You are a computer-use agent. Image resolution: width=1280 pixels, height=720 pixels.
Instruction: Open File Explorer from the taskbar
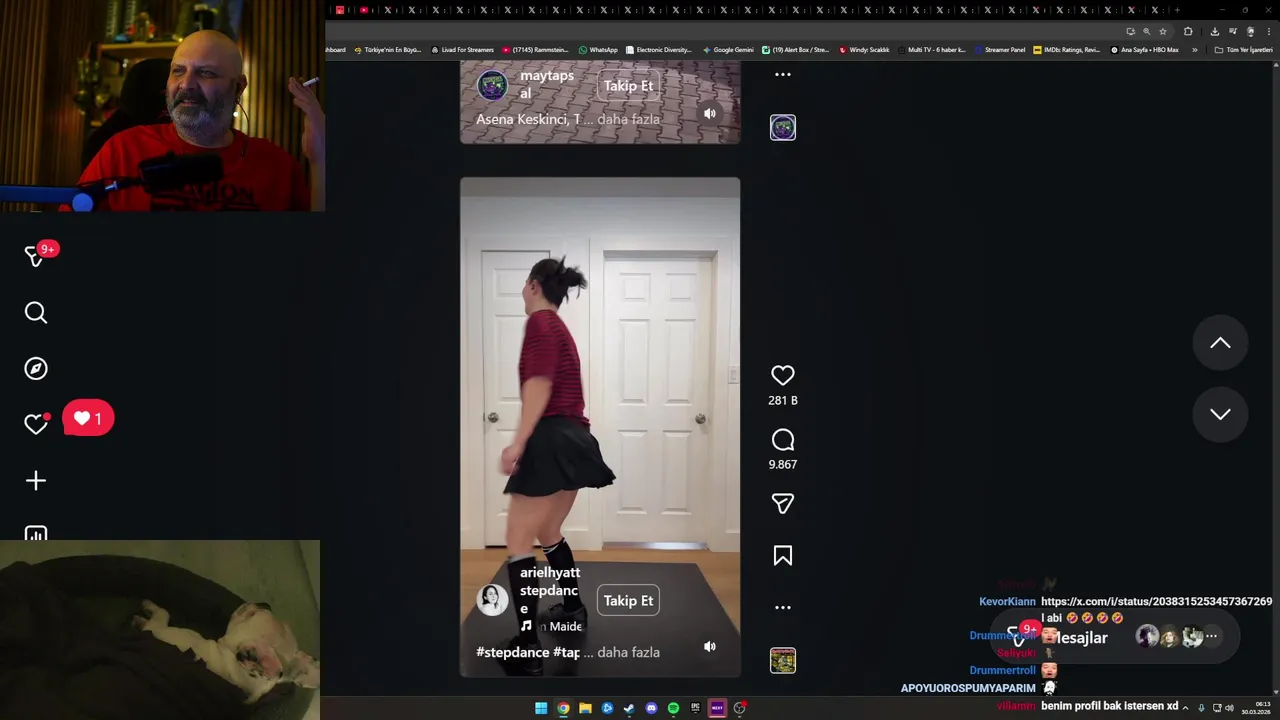point(585,708)
